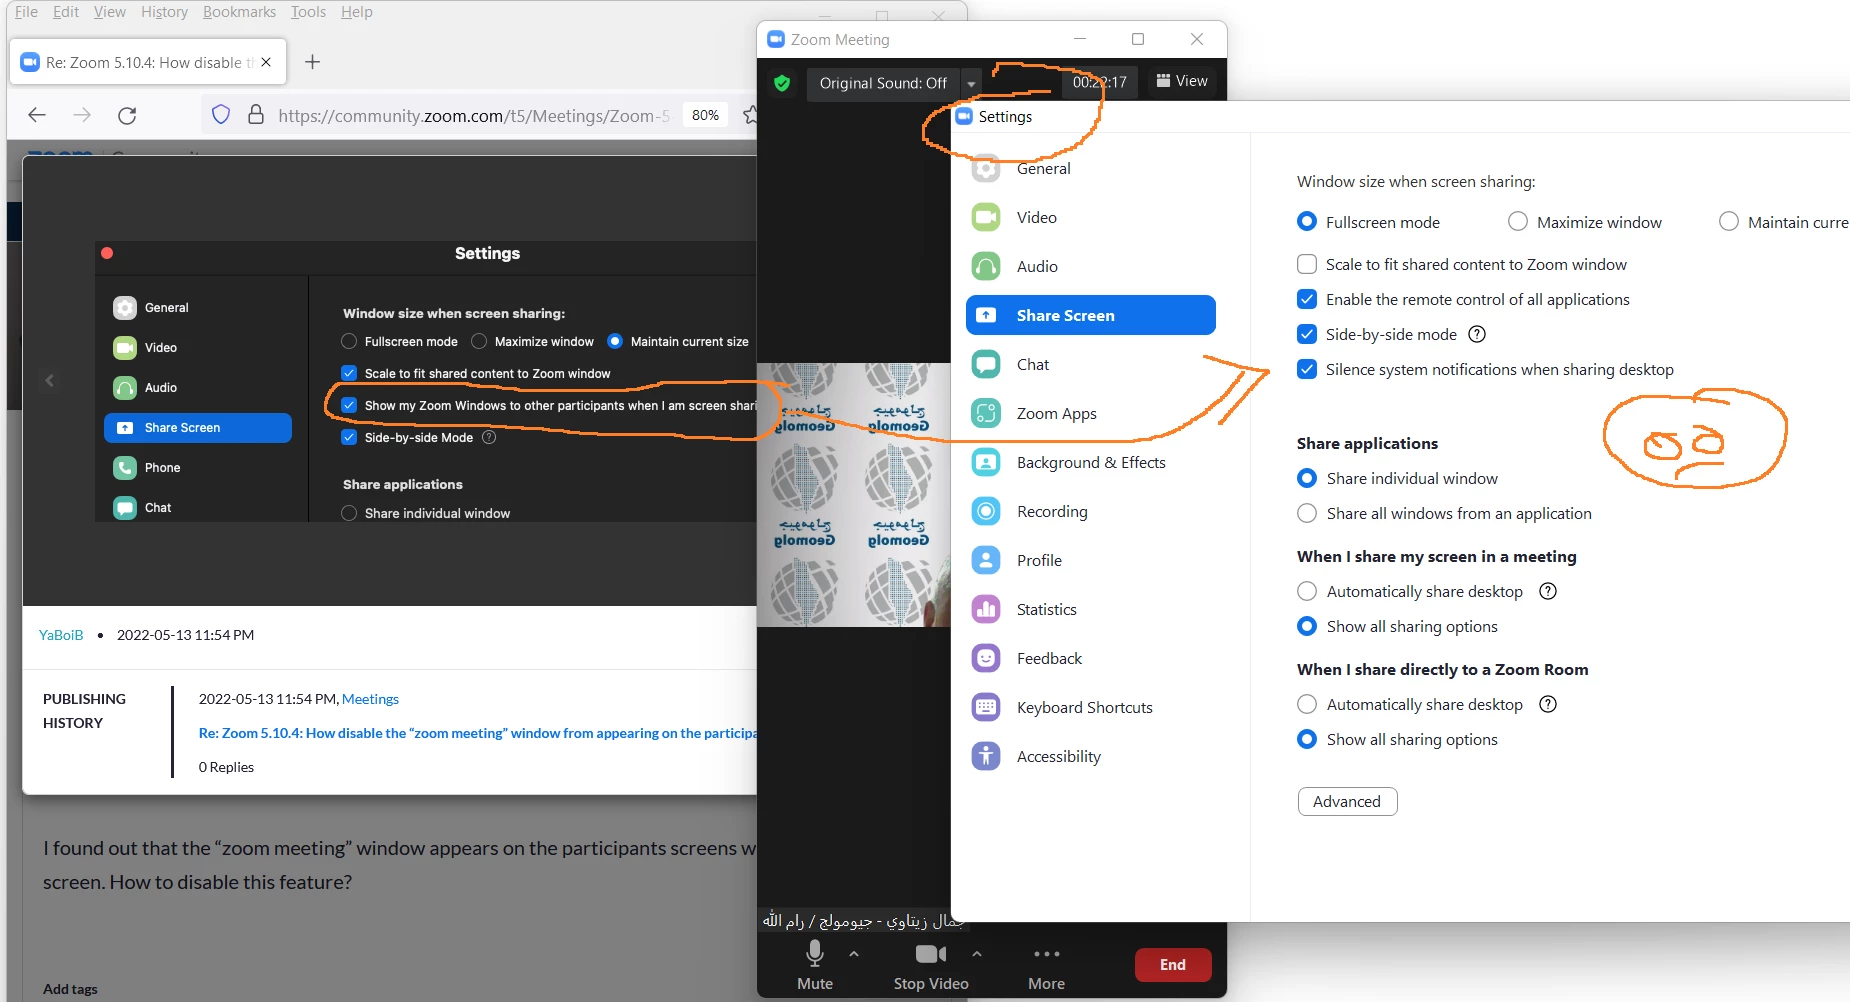The height and width of the screenshot is (1002, 1850).
Task: Open a new browser tab
Action: [312, 62]
